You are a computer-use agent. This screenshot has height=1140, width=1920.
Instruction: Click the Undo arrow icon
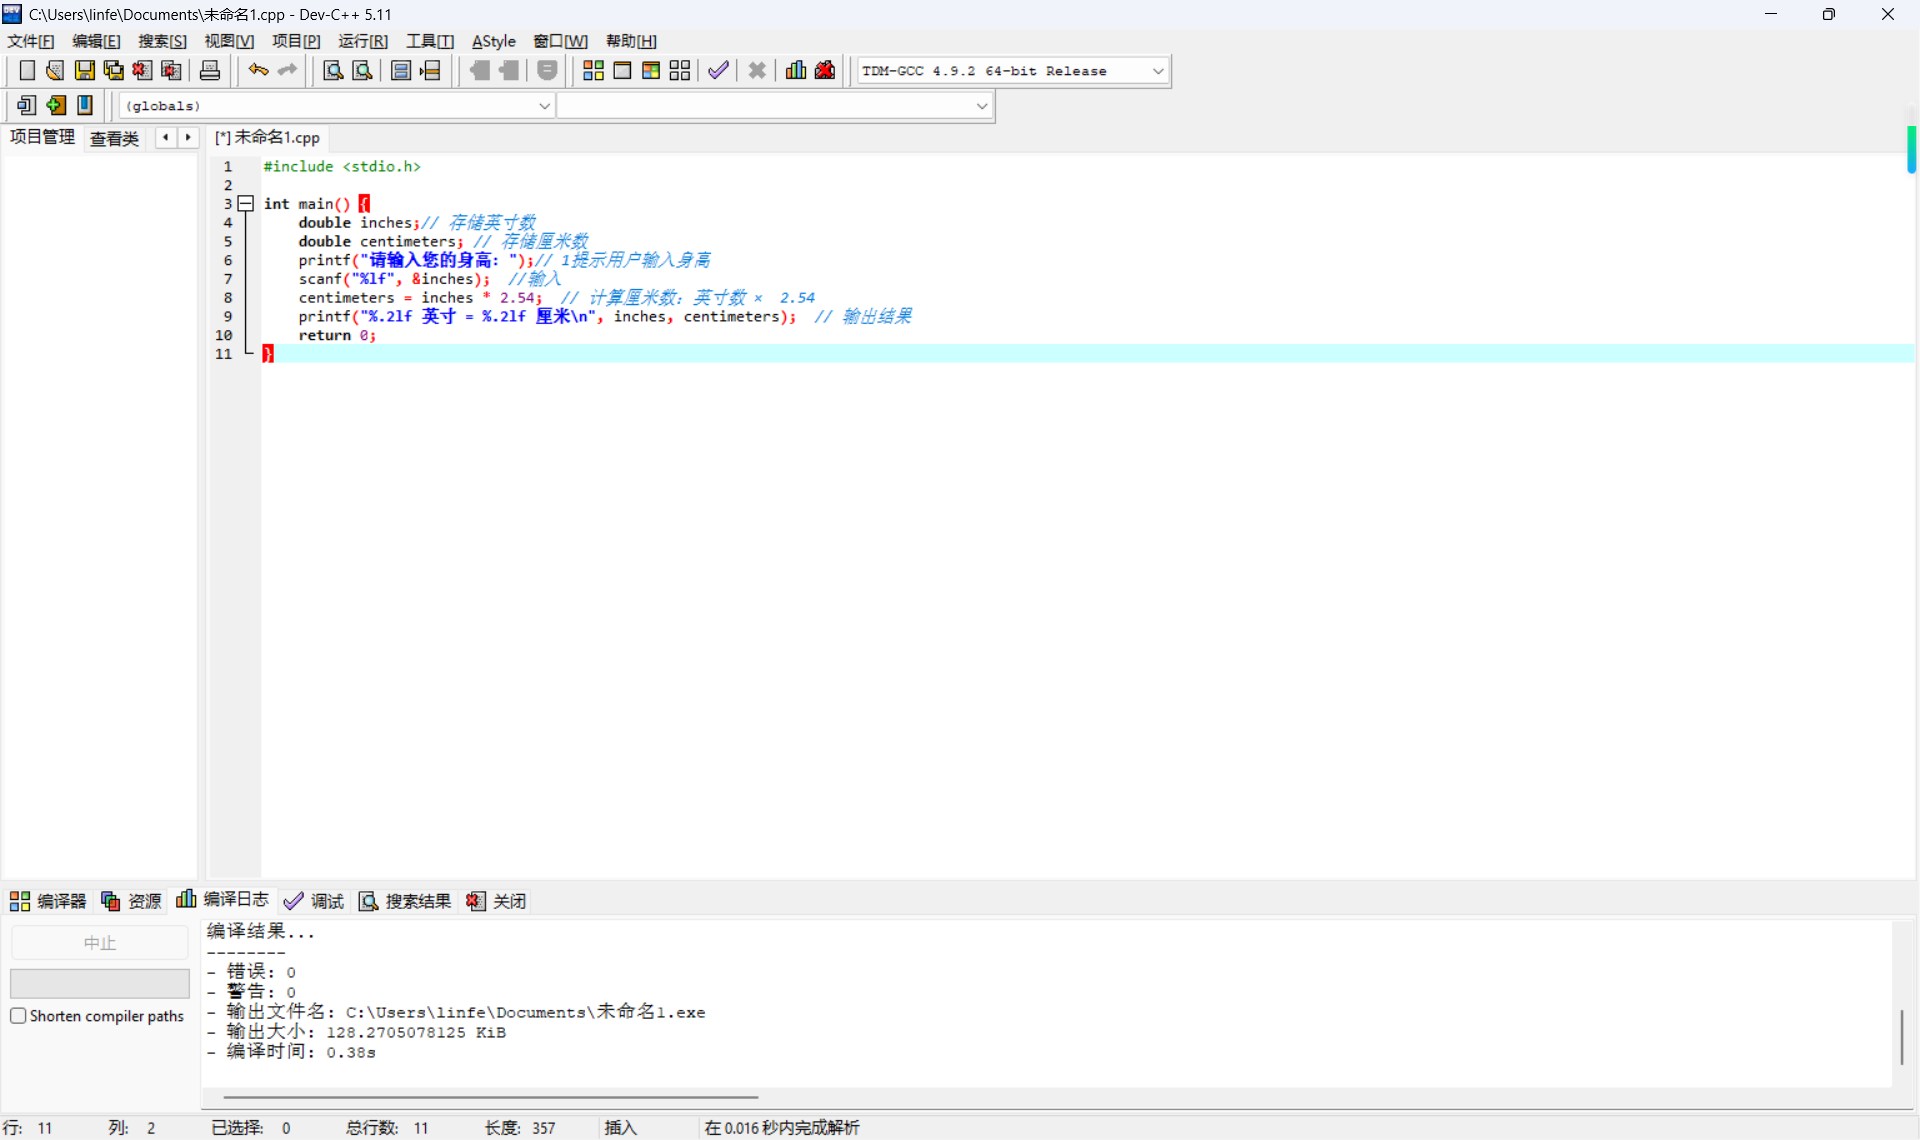(258, 70)
